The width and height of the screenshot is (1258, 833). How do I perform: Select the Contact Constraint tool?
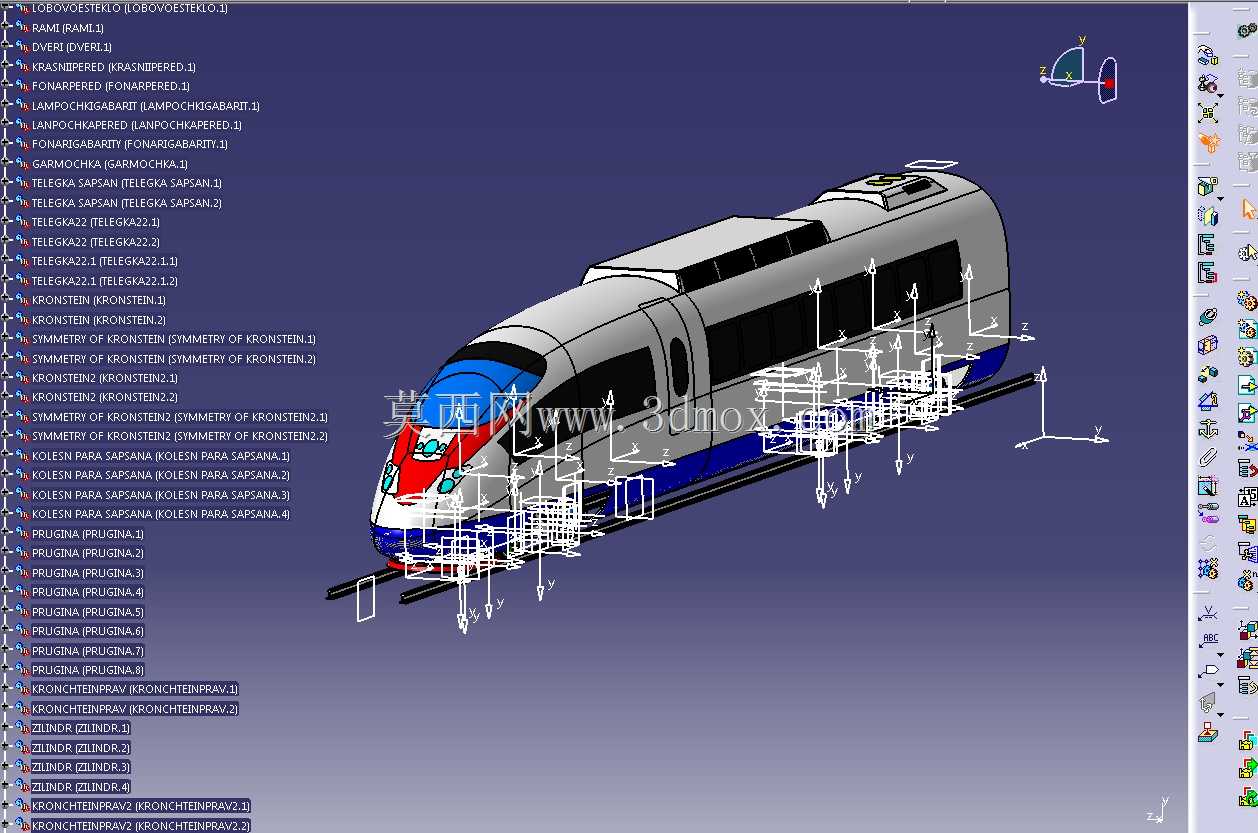[1208, 345]
